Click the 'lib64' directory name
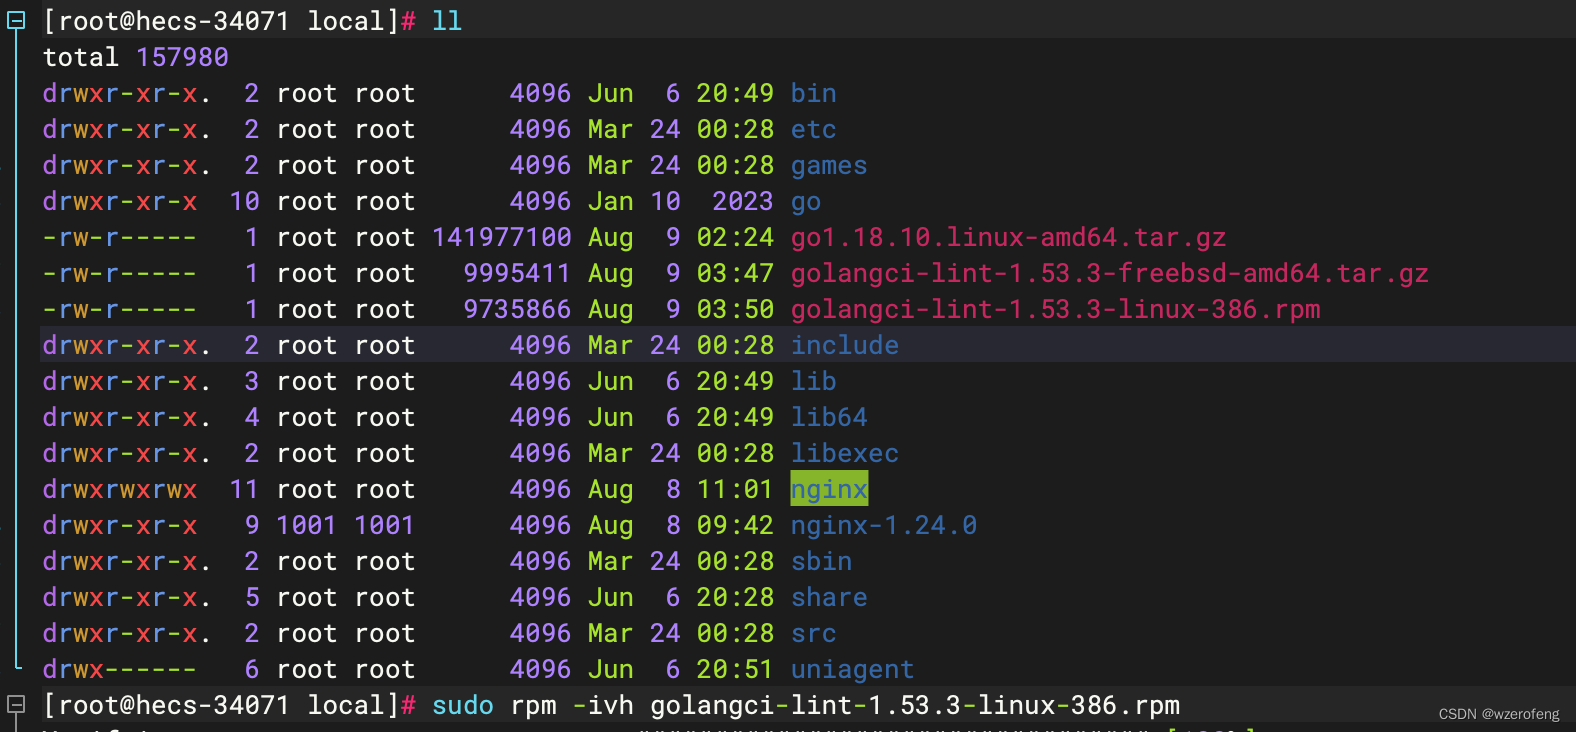The image size is (1576, 732). click(x=829, y=417)
